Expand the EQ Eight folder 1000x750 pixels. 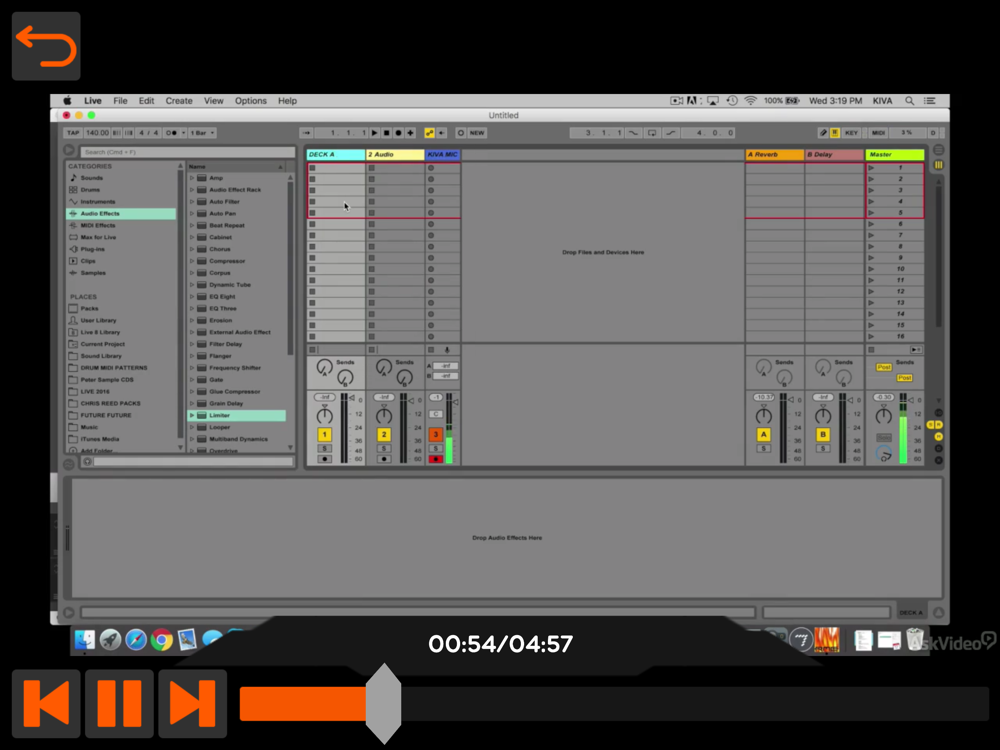pyautogui.click(x=191, y=297)
